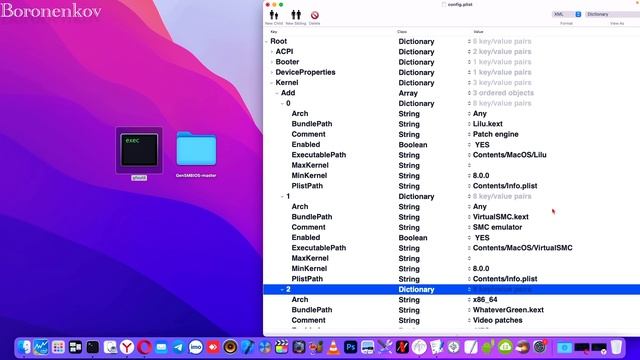This screenshot has width=640, height=360.
Task: Select Contents/MacOS/VirtualSMC value
Action: coord(522,248)
